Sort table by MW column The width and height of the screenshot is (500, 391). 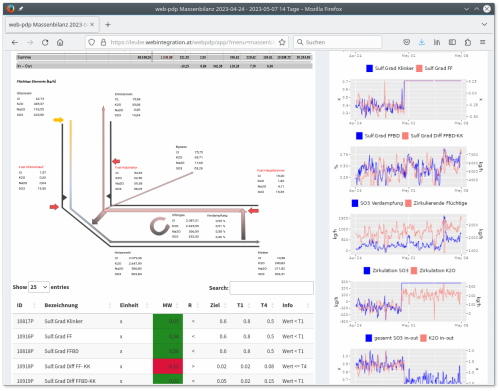168,305
